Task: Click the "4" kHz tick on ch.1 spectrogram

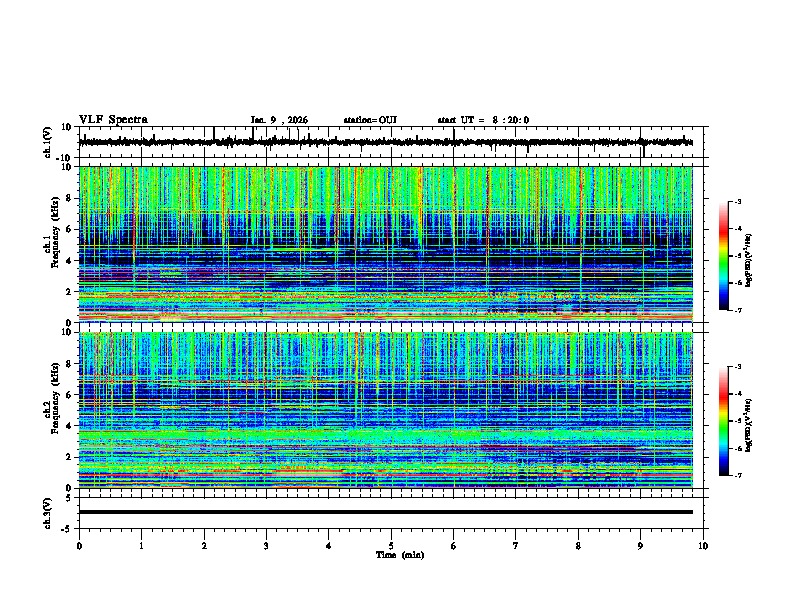Action: 69,261
